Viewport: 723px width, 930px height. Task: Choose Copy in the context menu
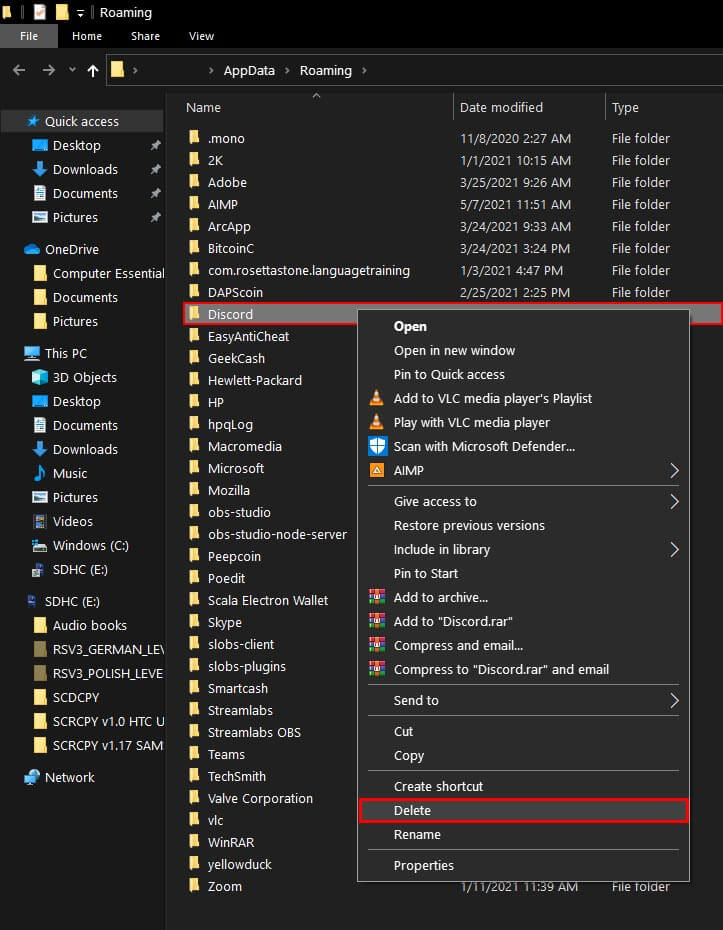[x=524, y=756]
